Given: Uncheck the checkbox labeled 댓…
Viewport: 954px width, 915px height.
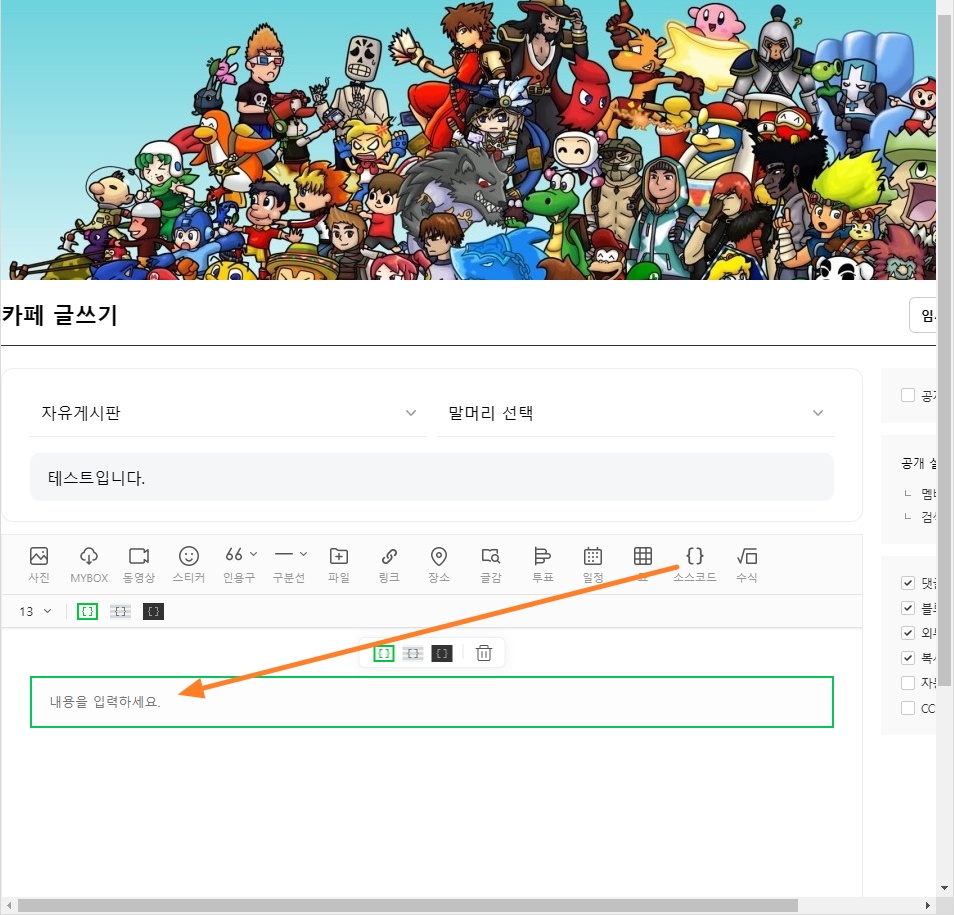Looking at the screenshot, I should [x=908, y=583].
